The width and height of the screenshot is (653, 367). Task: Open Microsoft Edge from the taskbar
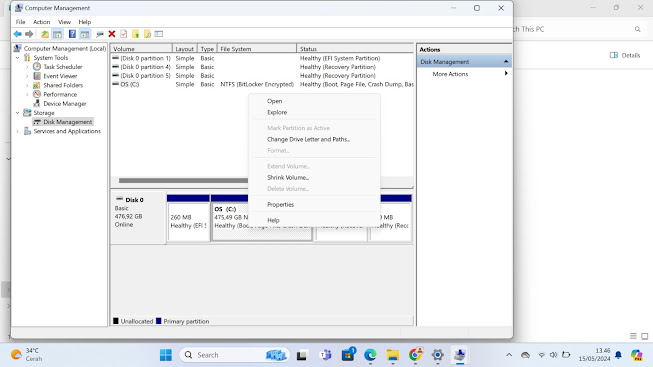point(370,355)
